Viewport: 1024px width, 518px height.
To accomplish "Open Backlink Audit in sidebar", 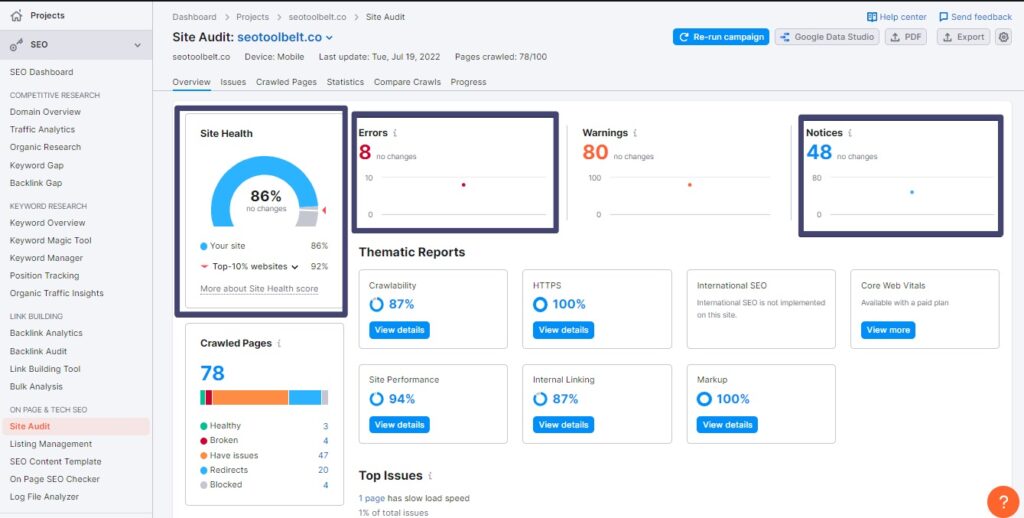I will [39, 351].
